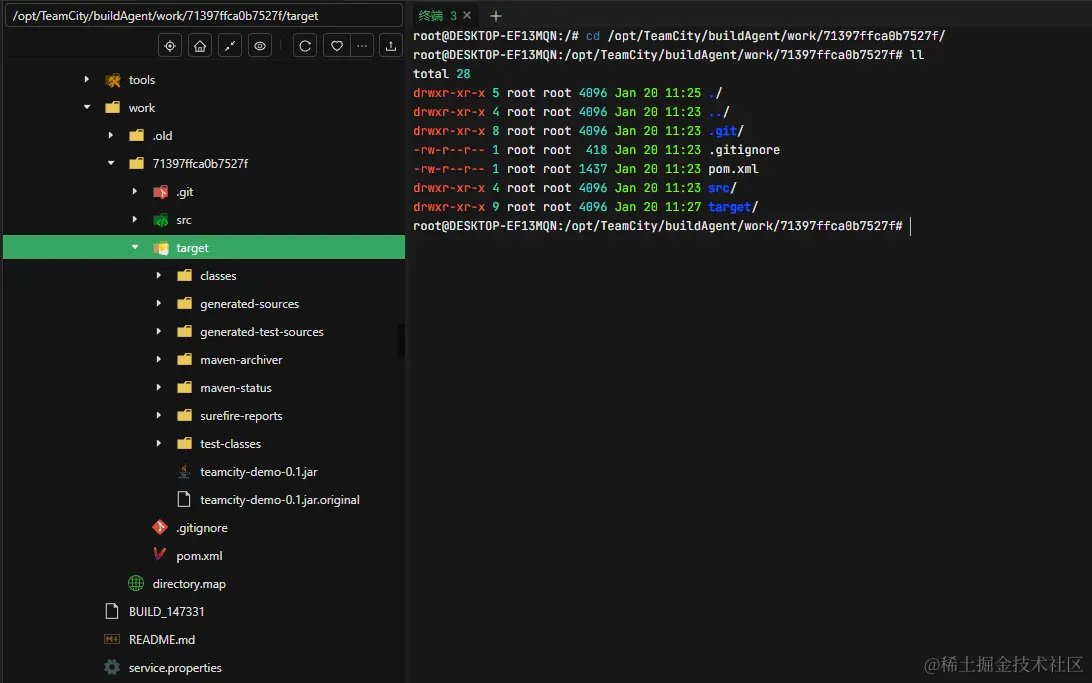Refresh the file tree
The height and width of the screenshot is (683, 1092).
click(x=305, y=46)
